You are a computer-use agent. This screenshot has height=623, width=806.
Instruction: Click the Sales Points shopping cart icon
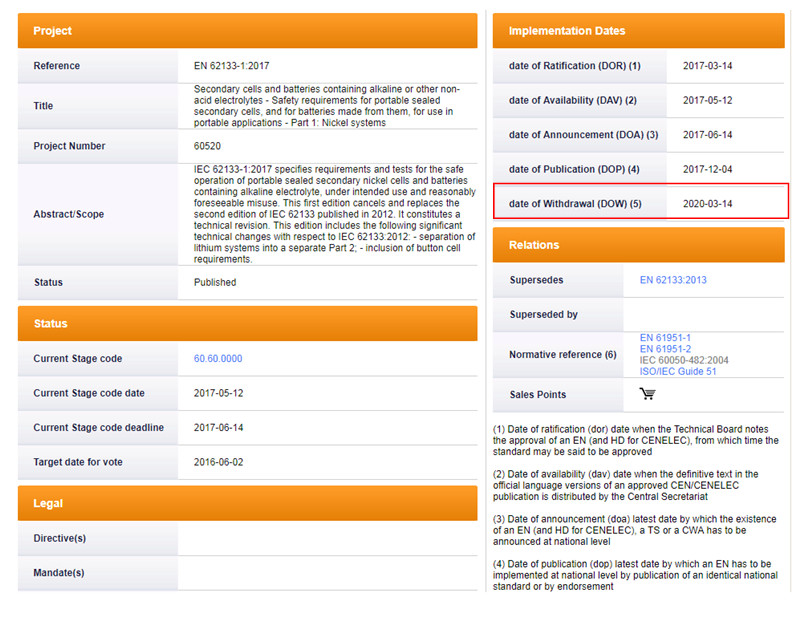[647, 394]
